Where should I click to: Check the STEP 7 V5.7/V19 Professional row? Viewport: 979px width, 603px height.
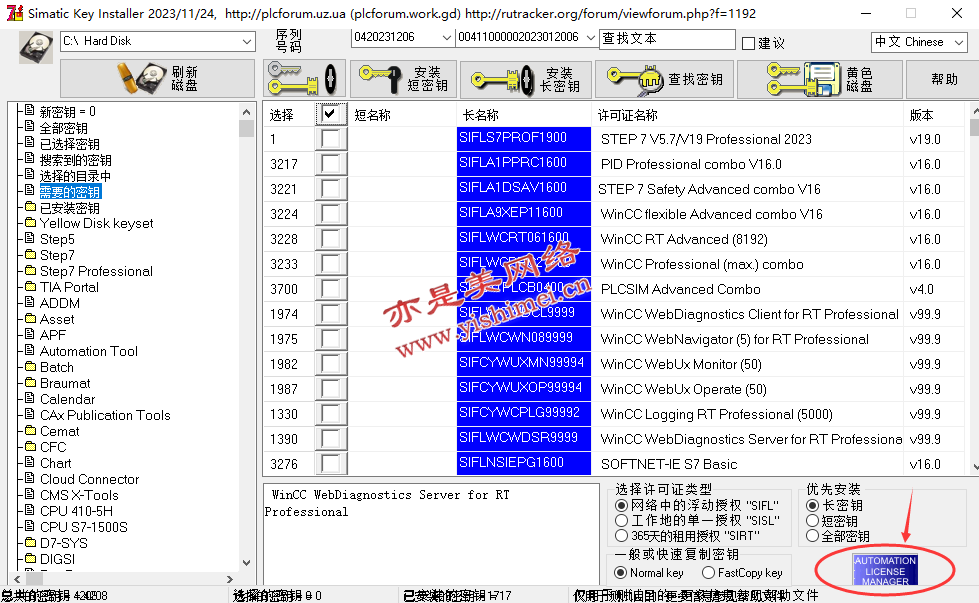[330, 139]
